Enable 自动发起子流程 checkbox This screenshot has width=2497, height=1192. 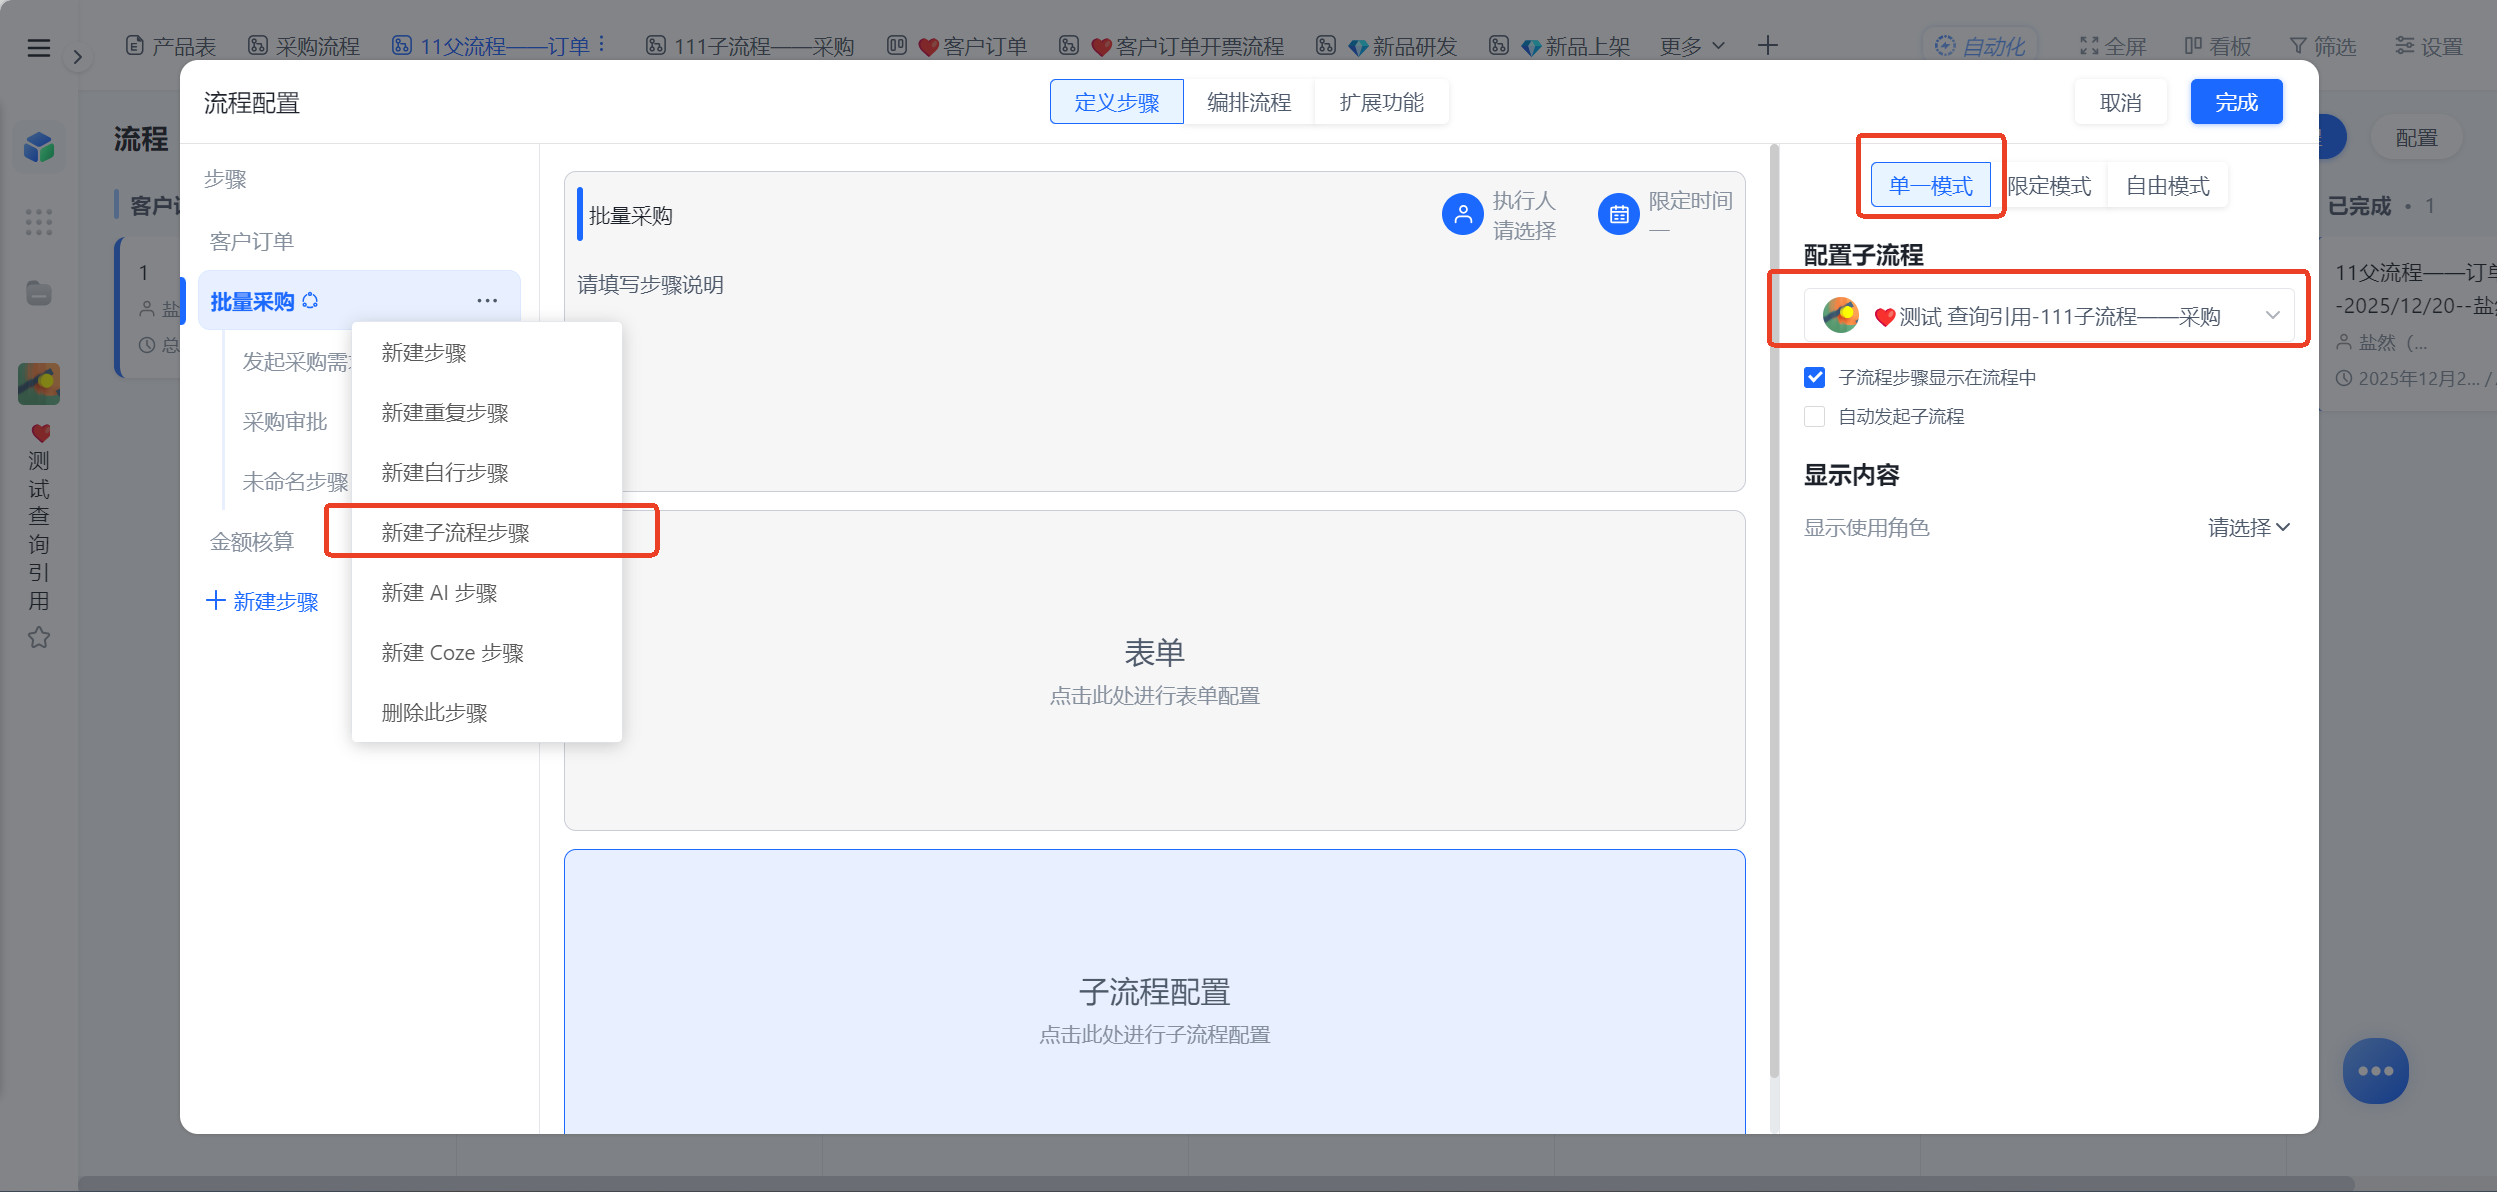click(x=1815, y=416)
